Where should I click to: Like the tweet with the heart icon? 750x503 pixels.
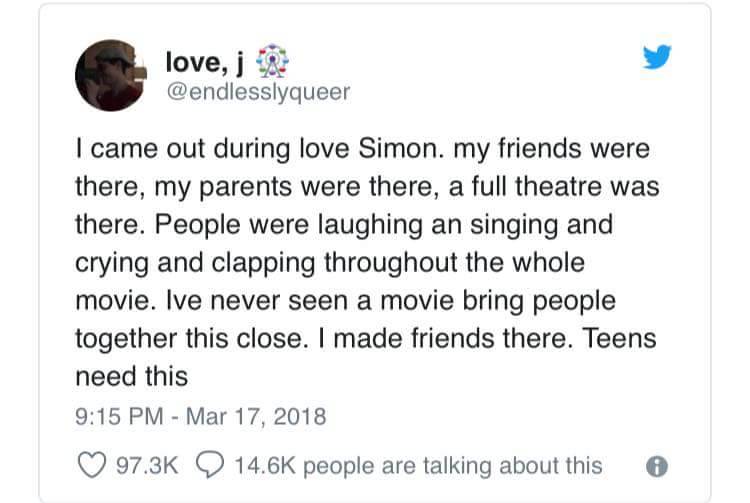89,465
